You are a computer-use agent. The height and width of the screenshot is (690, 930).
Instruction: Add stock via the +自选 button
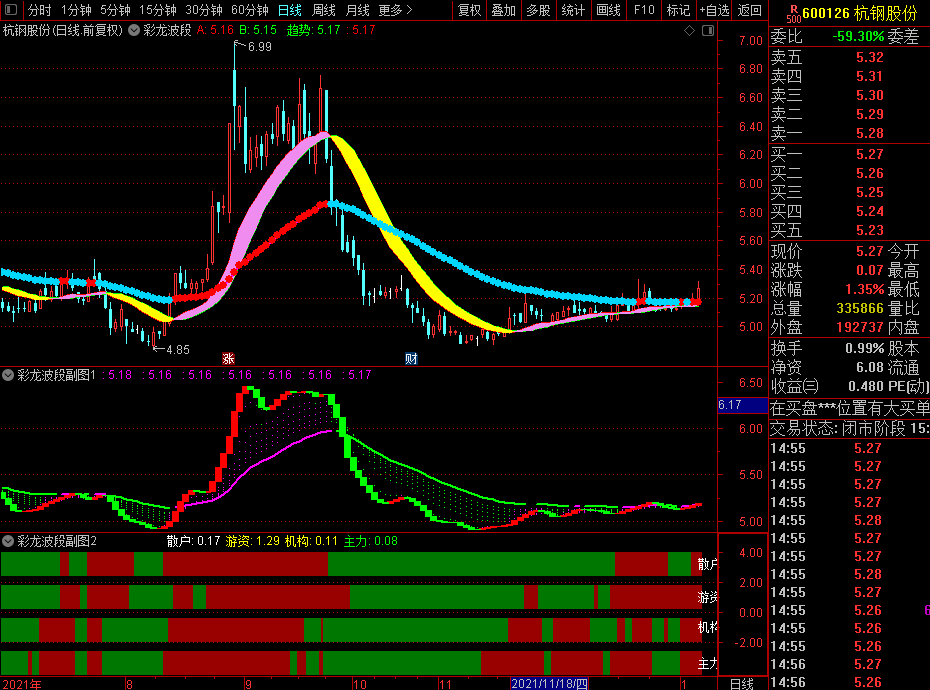(x=714, y=10)
